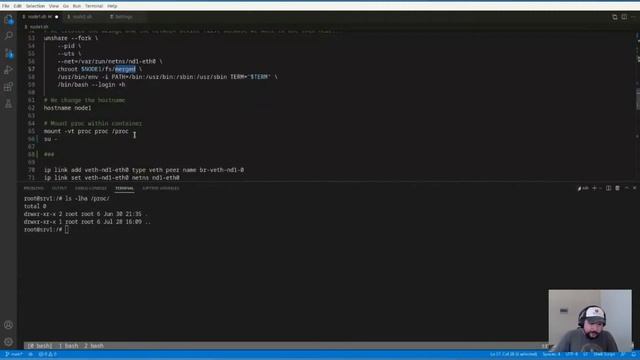Click the terminal prompt input cursor
Screen dimensions: 640x360
(67, 229)
